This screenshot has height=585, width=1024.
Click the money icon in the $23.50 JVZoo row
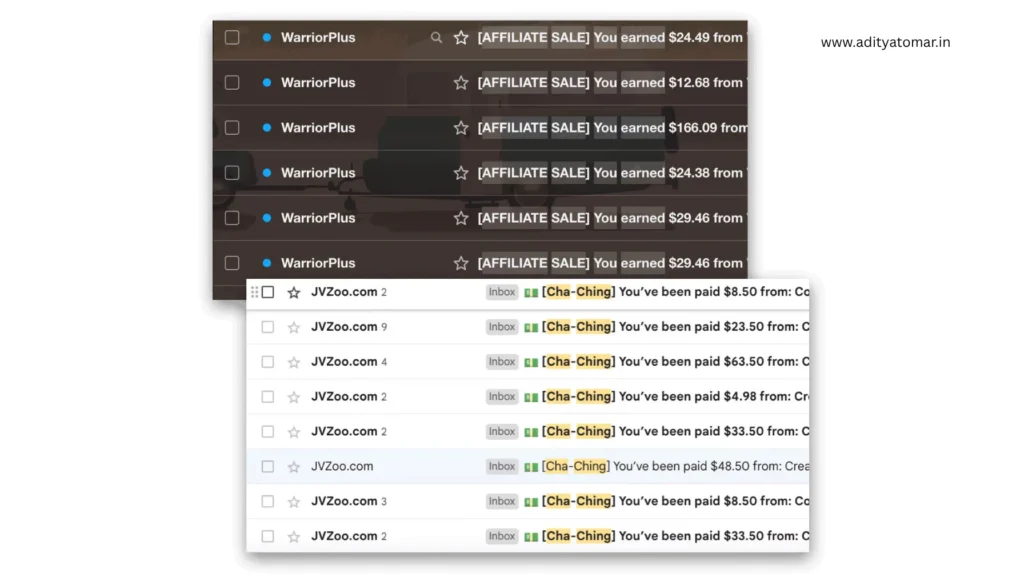(531, 327)
